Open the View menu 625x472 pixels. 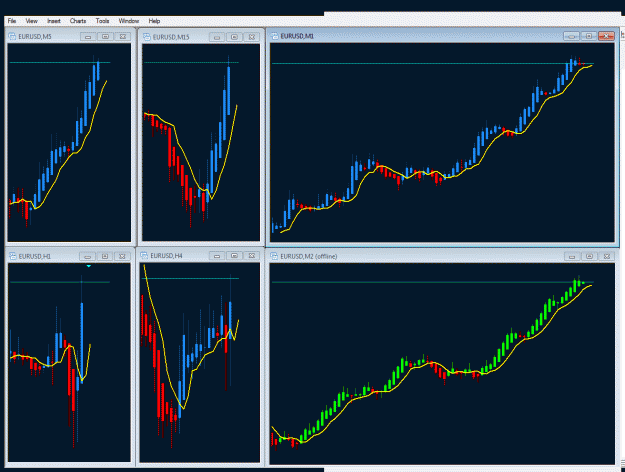pyautogui.click(x=31, y=21)
